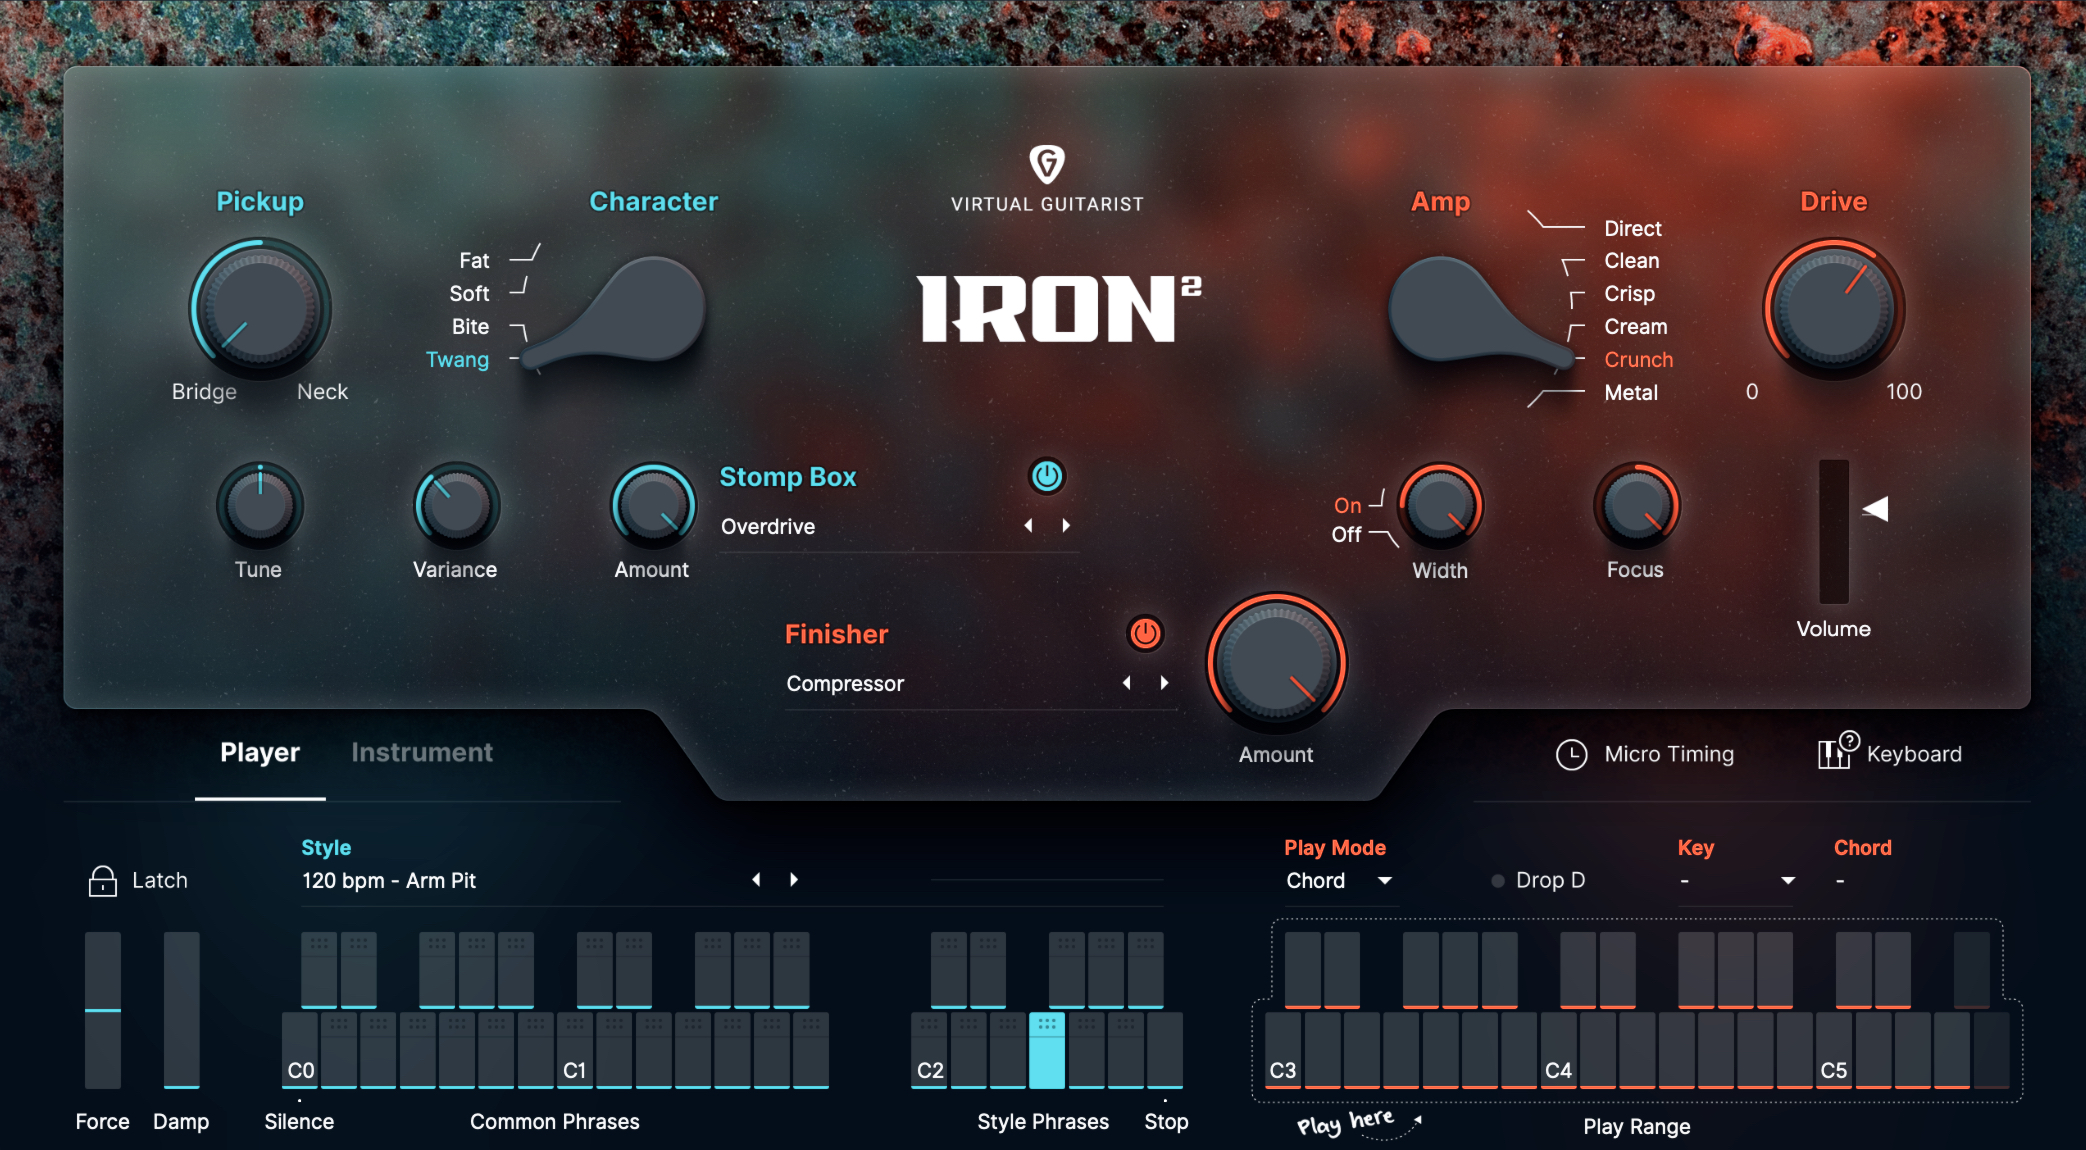Set Character to Soft
This screenshot has width=2086, height=1150.
[x=469, y=294]
